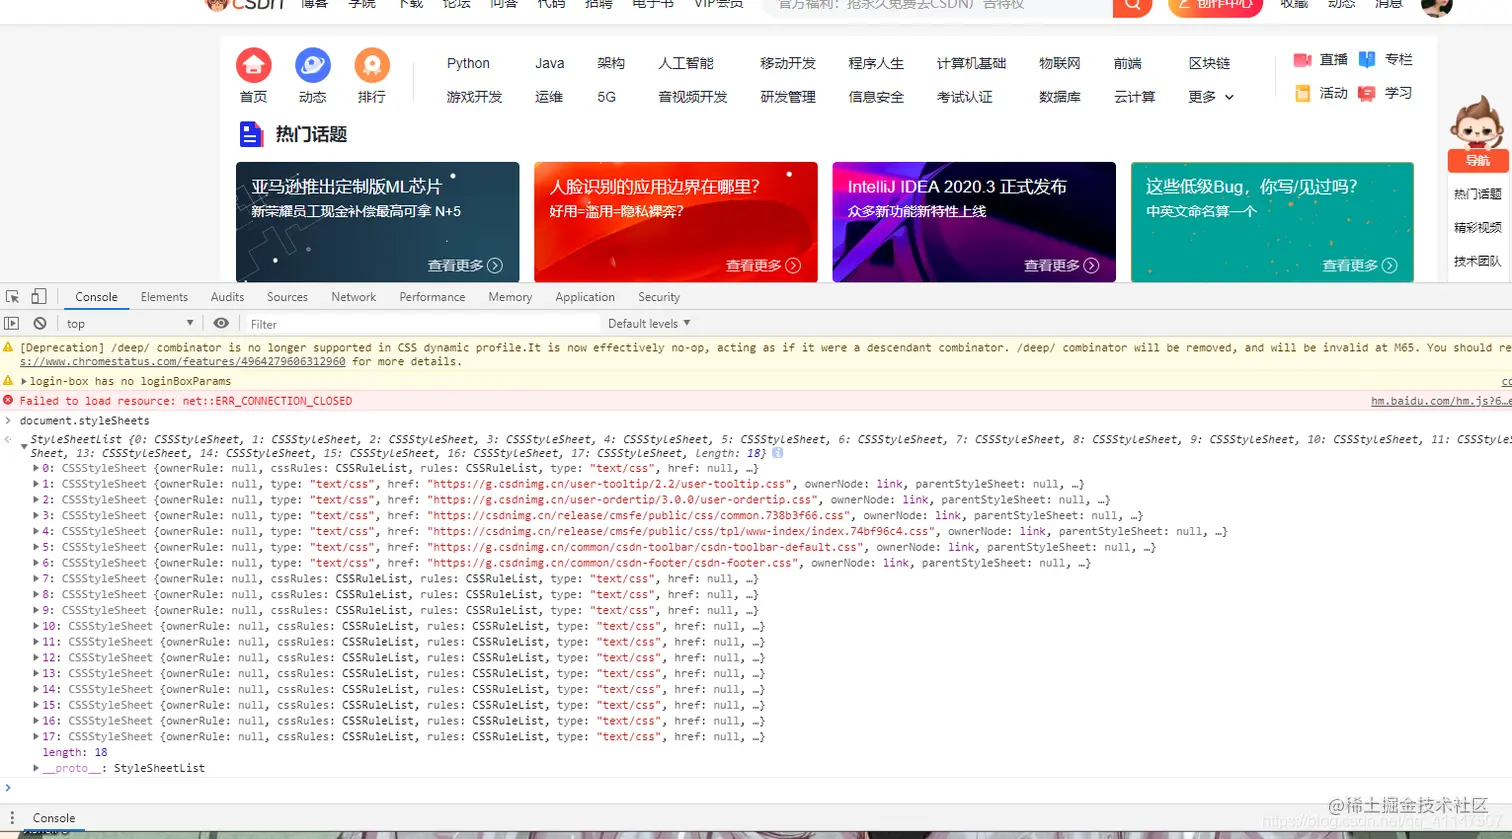Click the console prompt input line
Screen dimensions: 1512x839
tap(760, 788)
